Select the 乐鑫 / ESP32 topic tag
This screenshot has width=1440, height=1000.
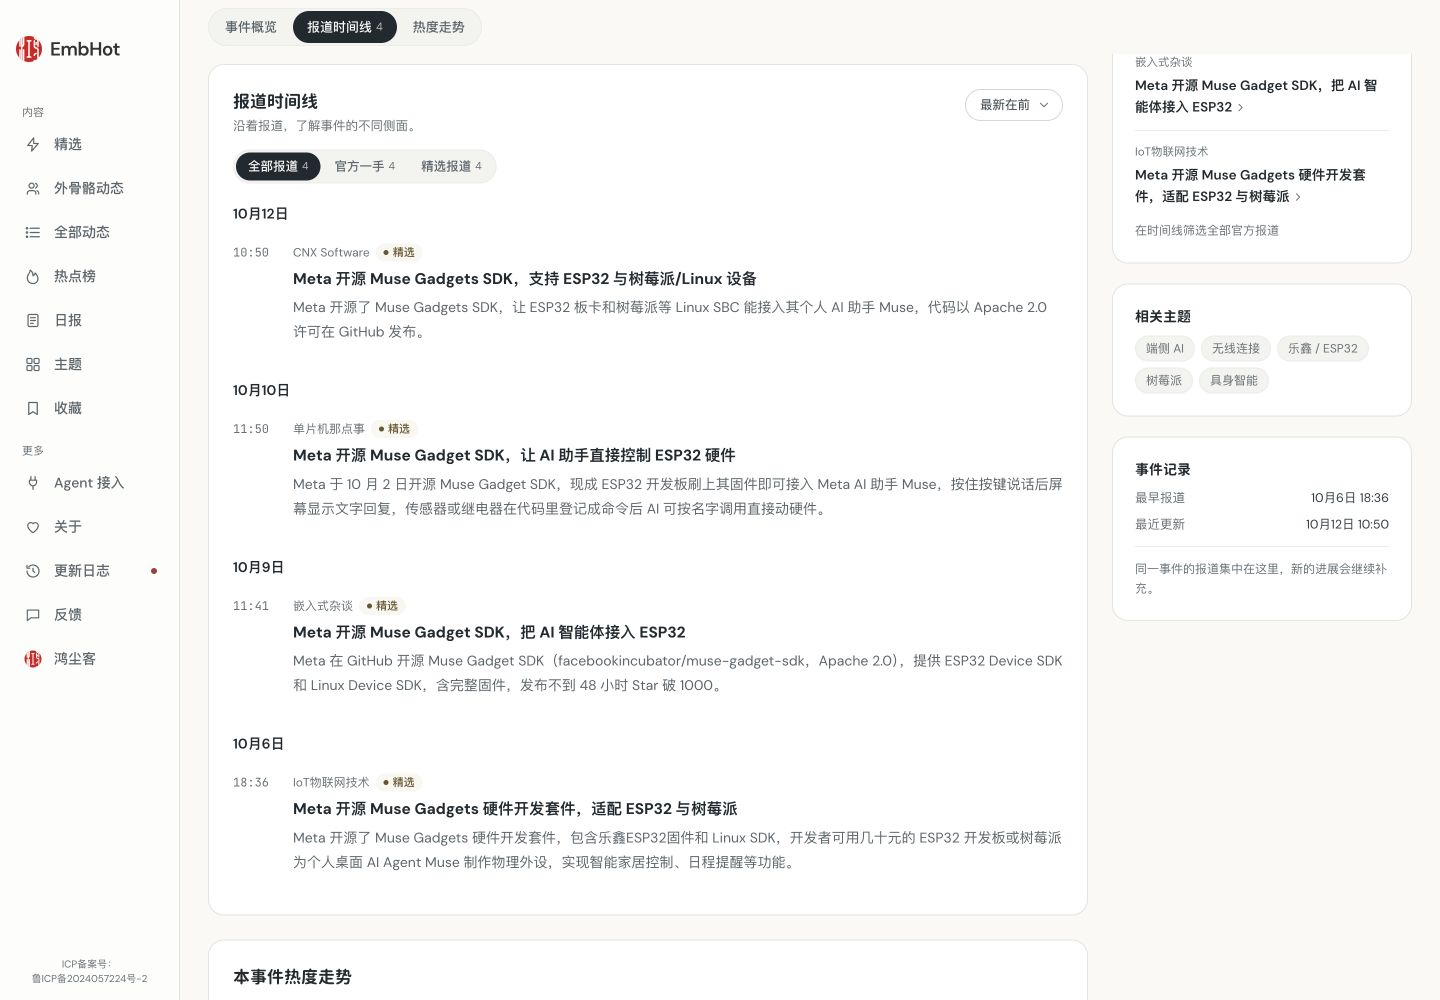click(x=1323, y=349)
